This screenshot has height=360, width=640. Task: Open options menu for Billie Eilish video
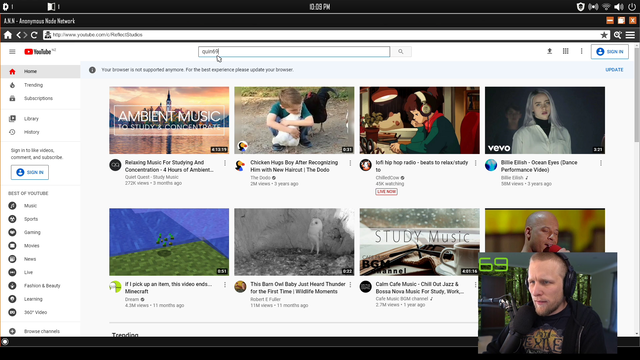coord(601,163)
